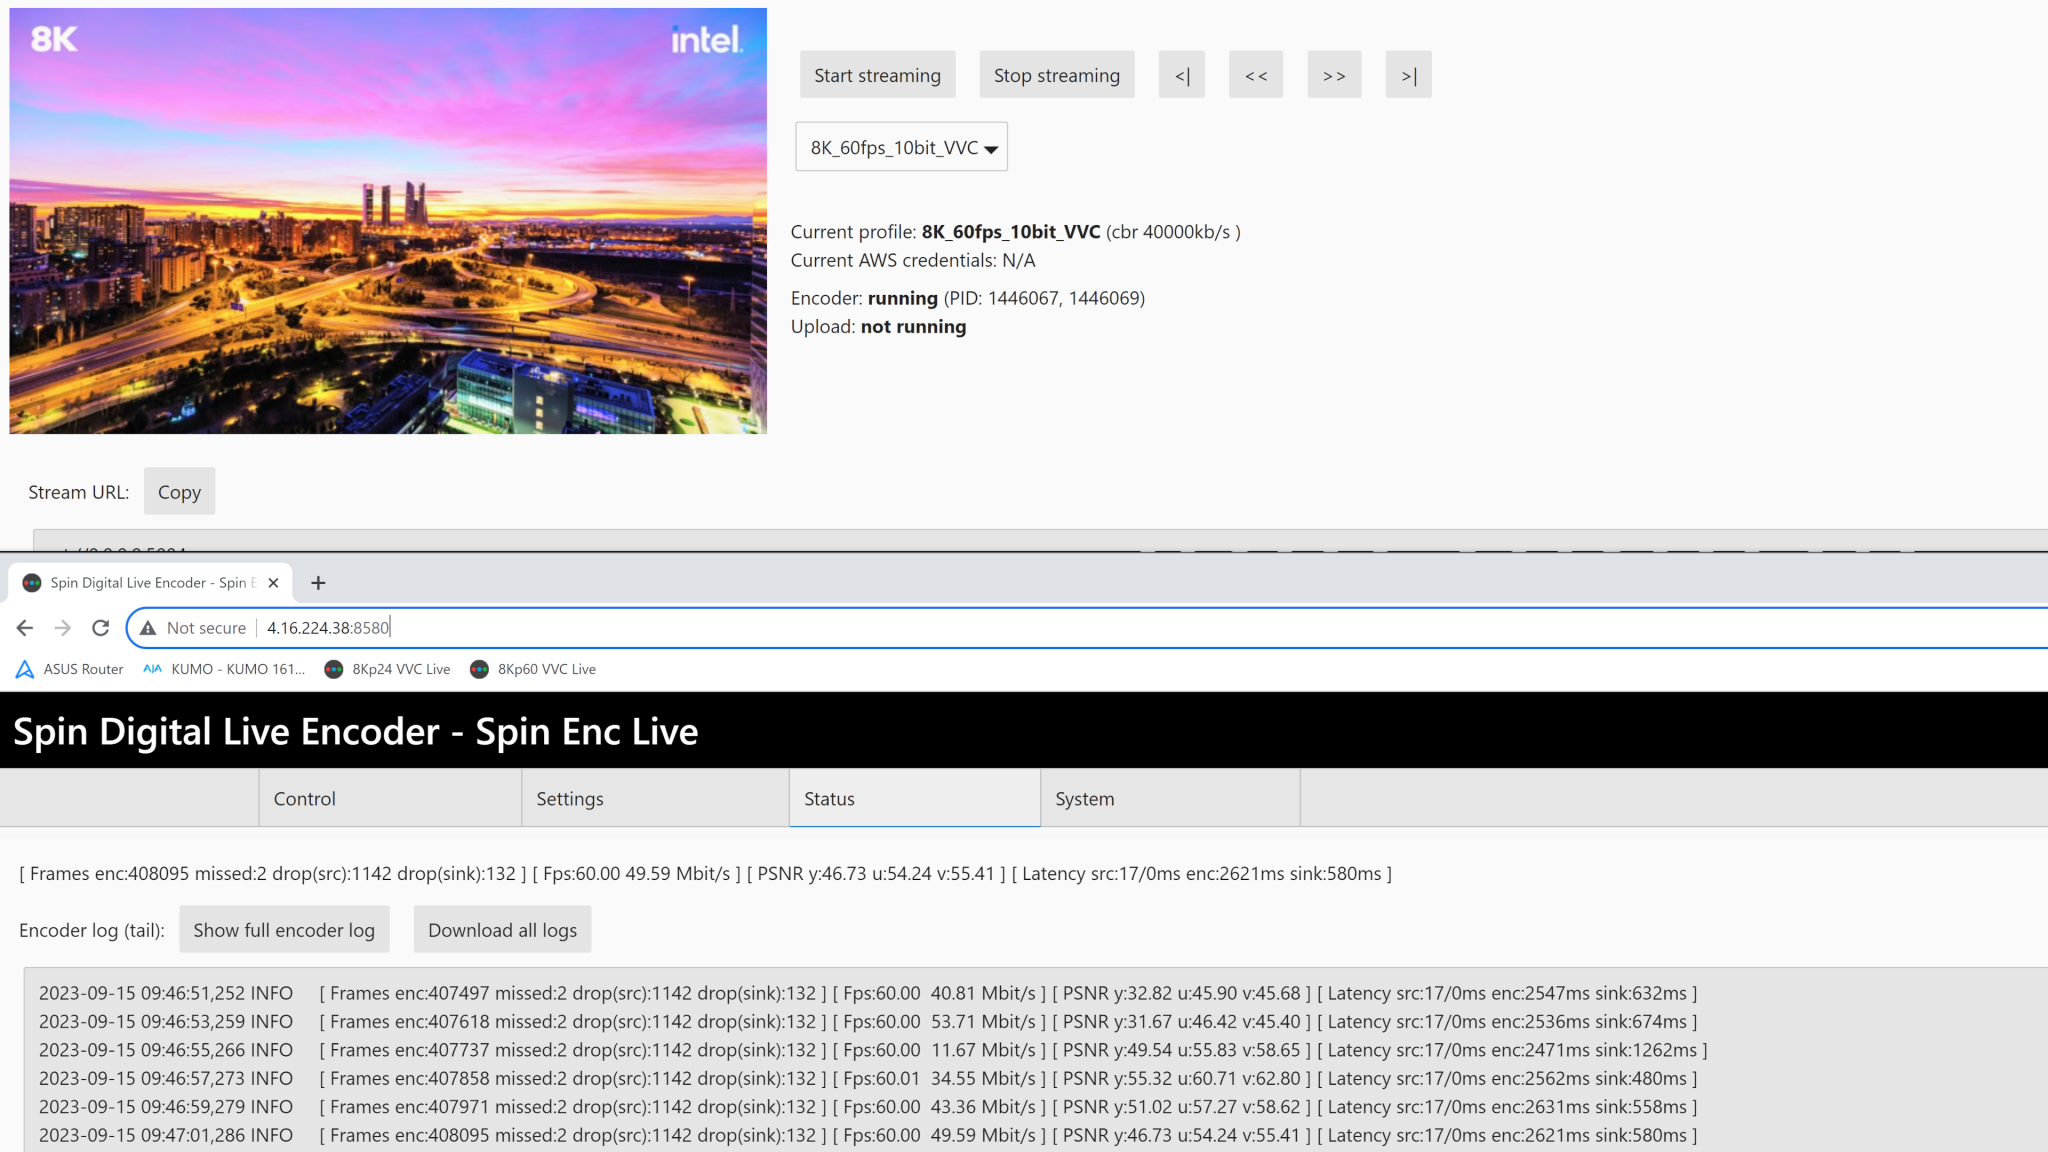Copy the Stream URL
2048x1152 pixels.
click(x=179, y=491)
